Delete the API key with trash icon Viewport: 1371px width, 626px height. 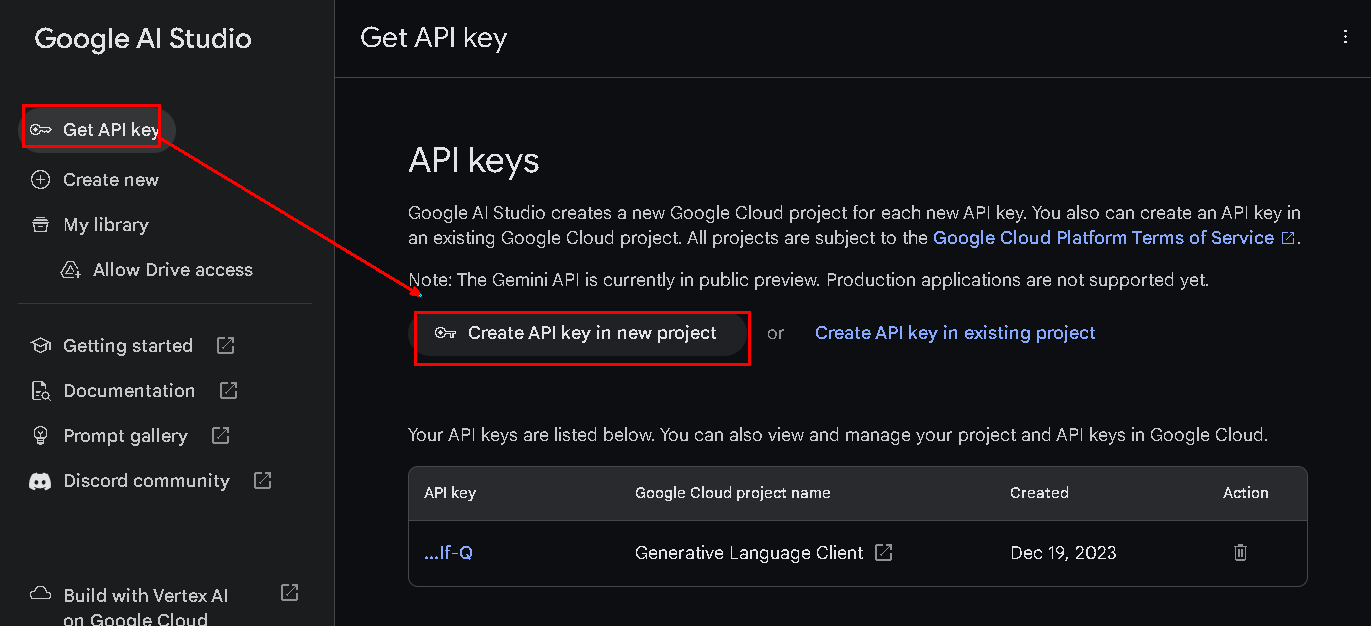click(x=1240, y=552)
